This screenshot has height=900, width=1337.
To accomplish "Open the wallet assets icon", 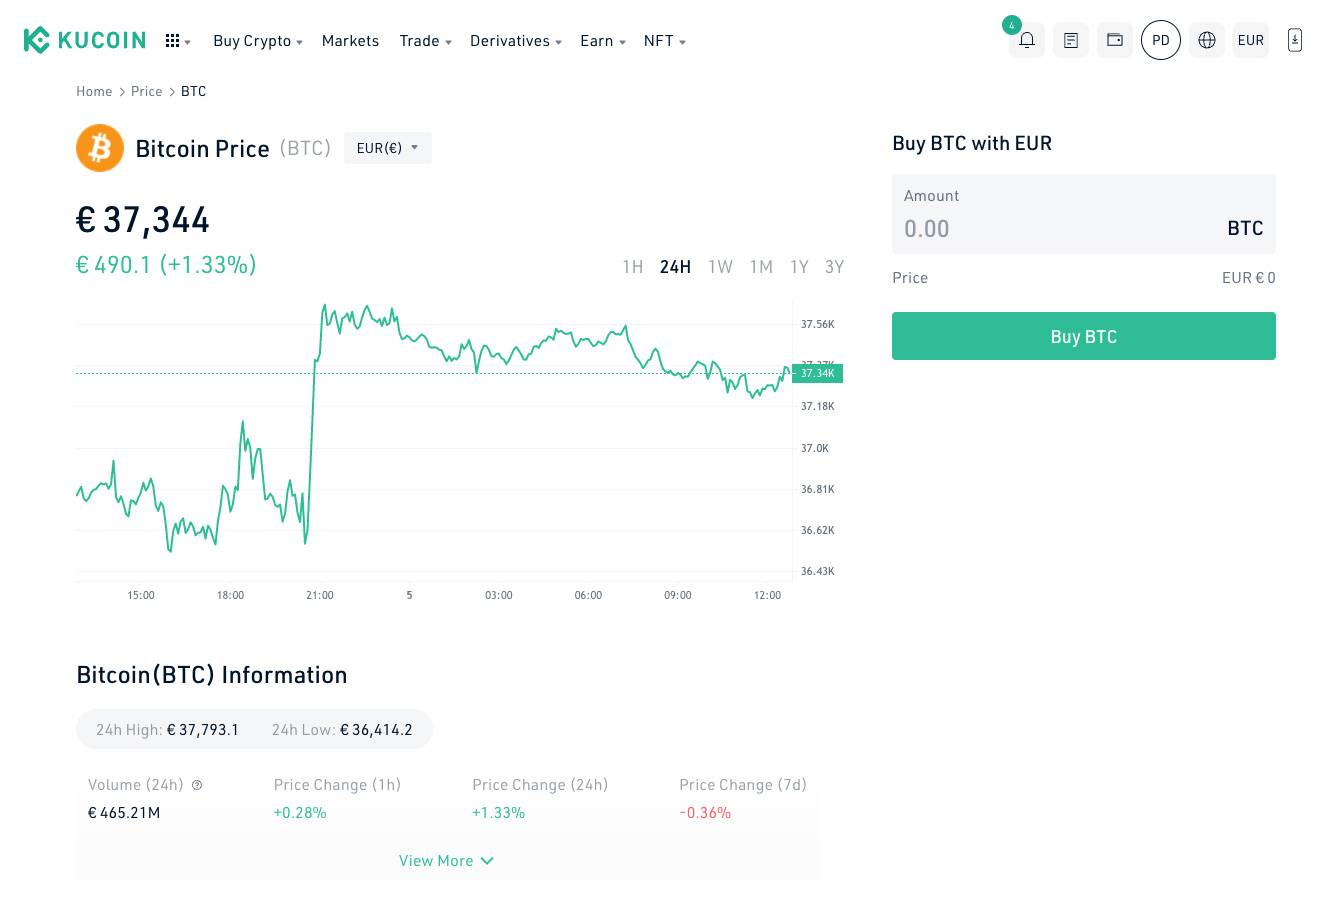I will pyautogui.click(x=1115, y=40).
